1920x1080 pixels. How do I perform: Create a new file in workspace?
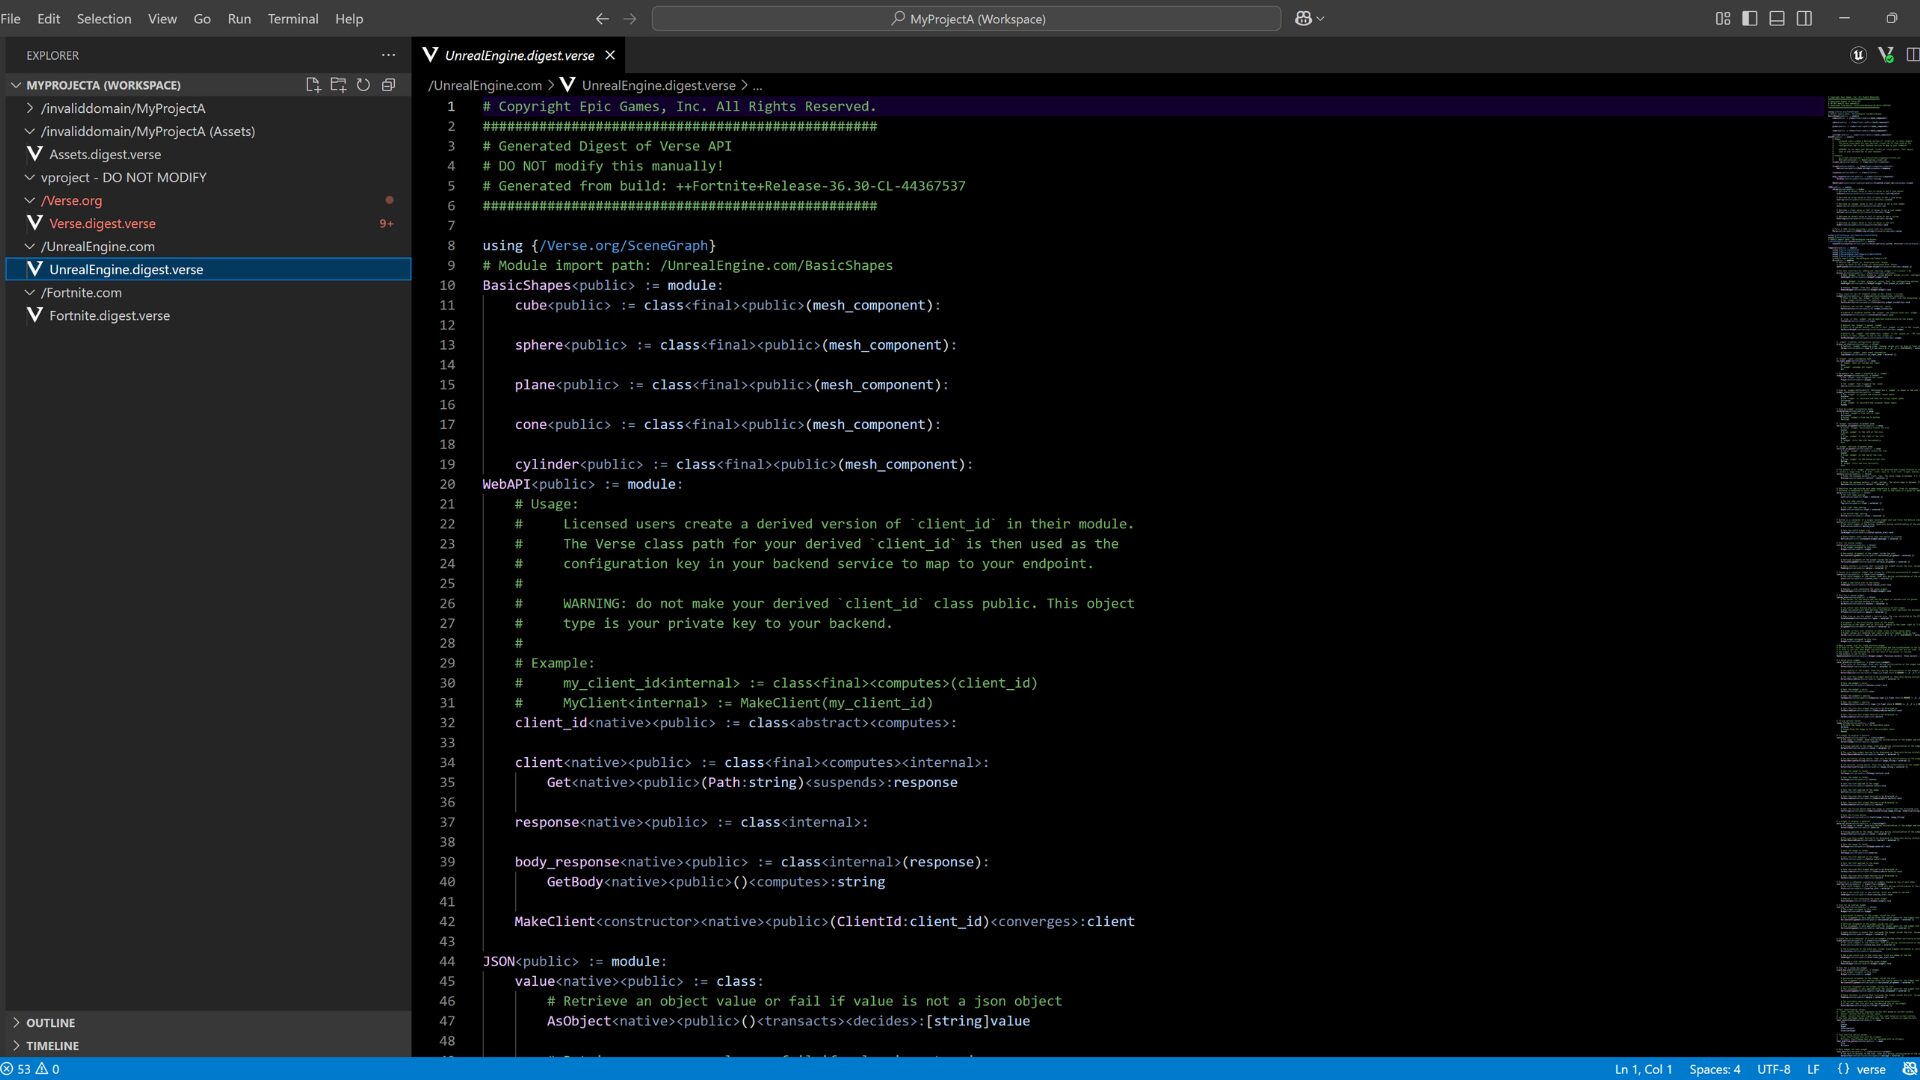click(313, 85)
